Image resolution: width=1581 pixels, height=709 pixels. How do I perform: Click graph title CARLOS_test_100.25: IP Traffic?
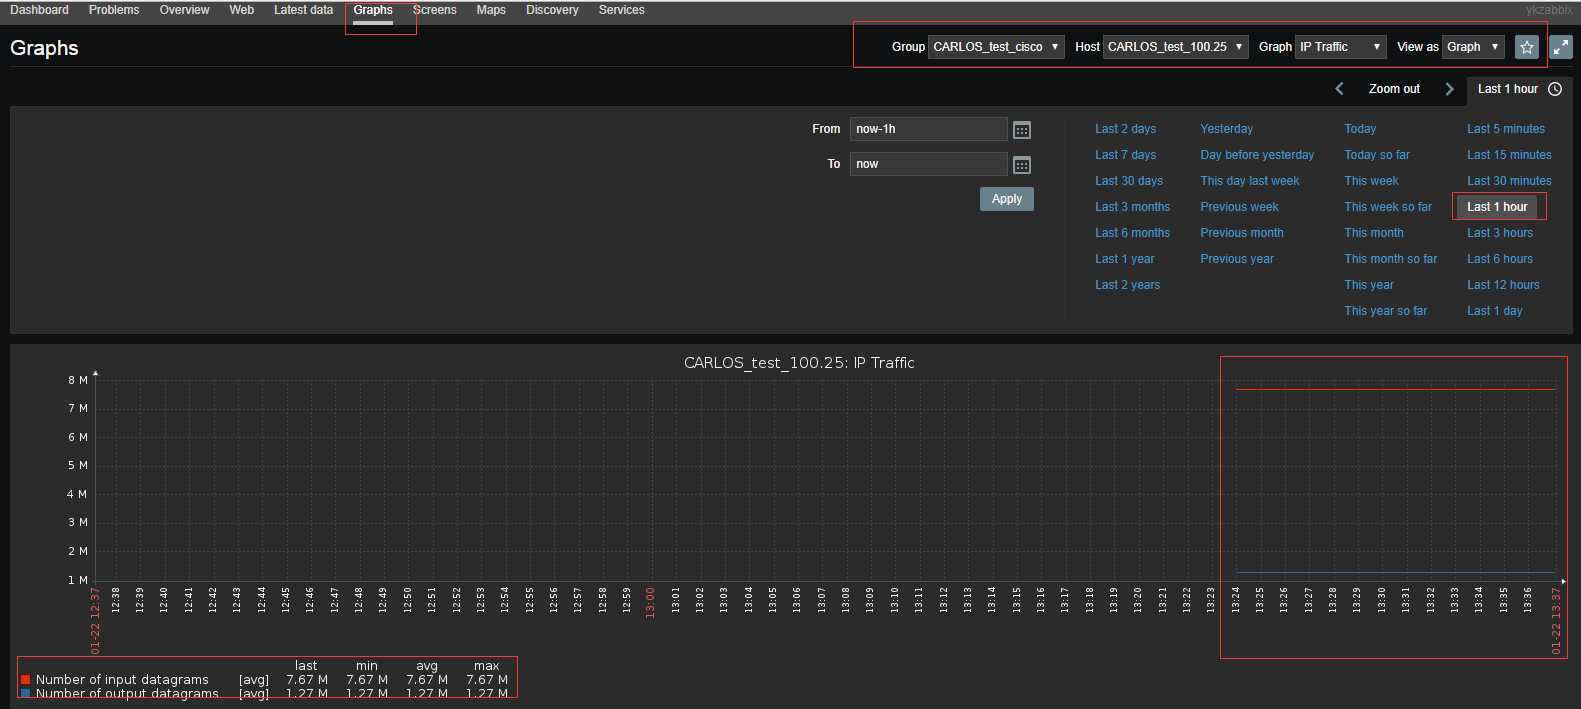pyautogui.click(x=799, y=363)
